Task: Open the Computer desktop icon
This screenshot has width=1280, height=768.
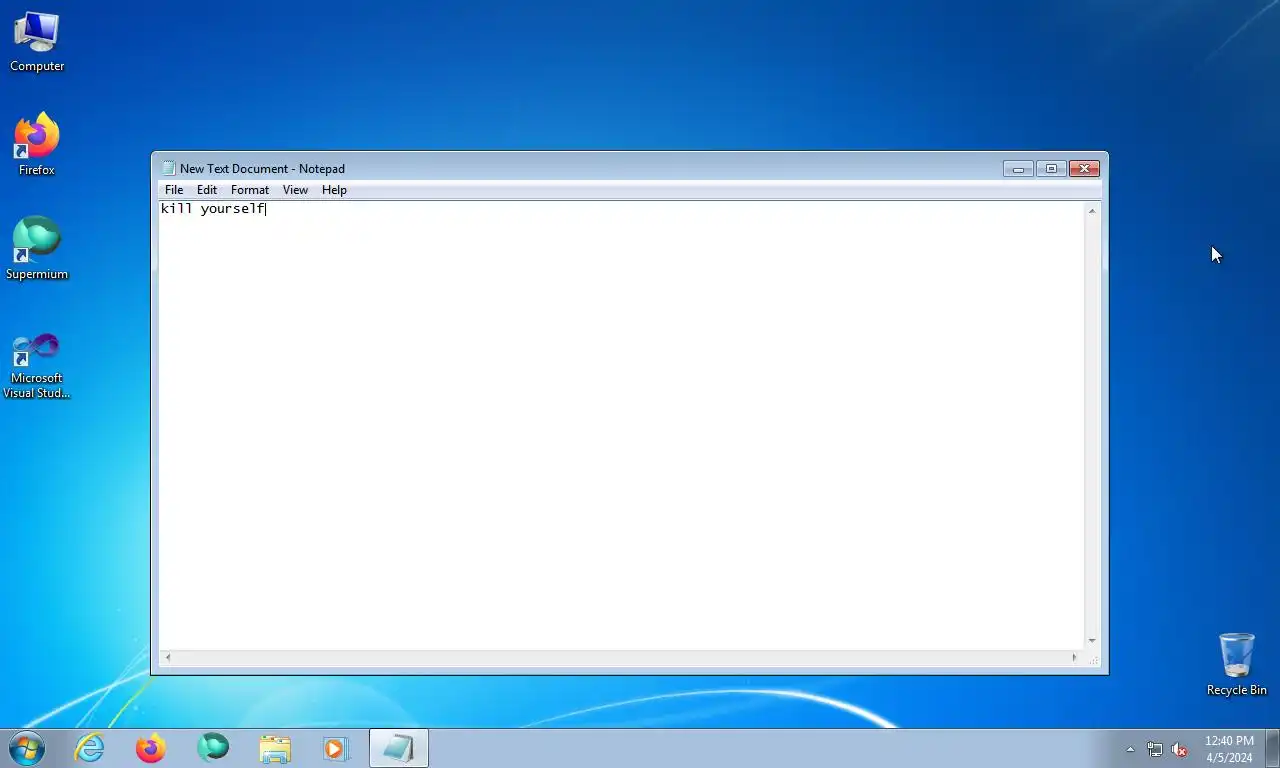Action: click(x=37, y=42)
